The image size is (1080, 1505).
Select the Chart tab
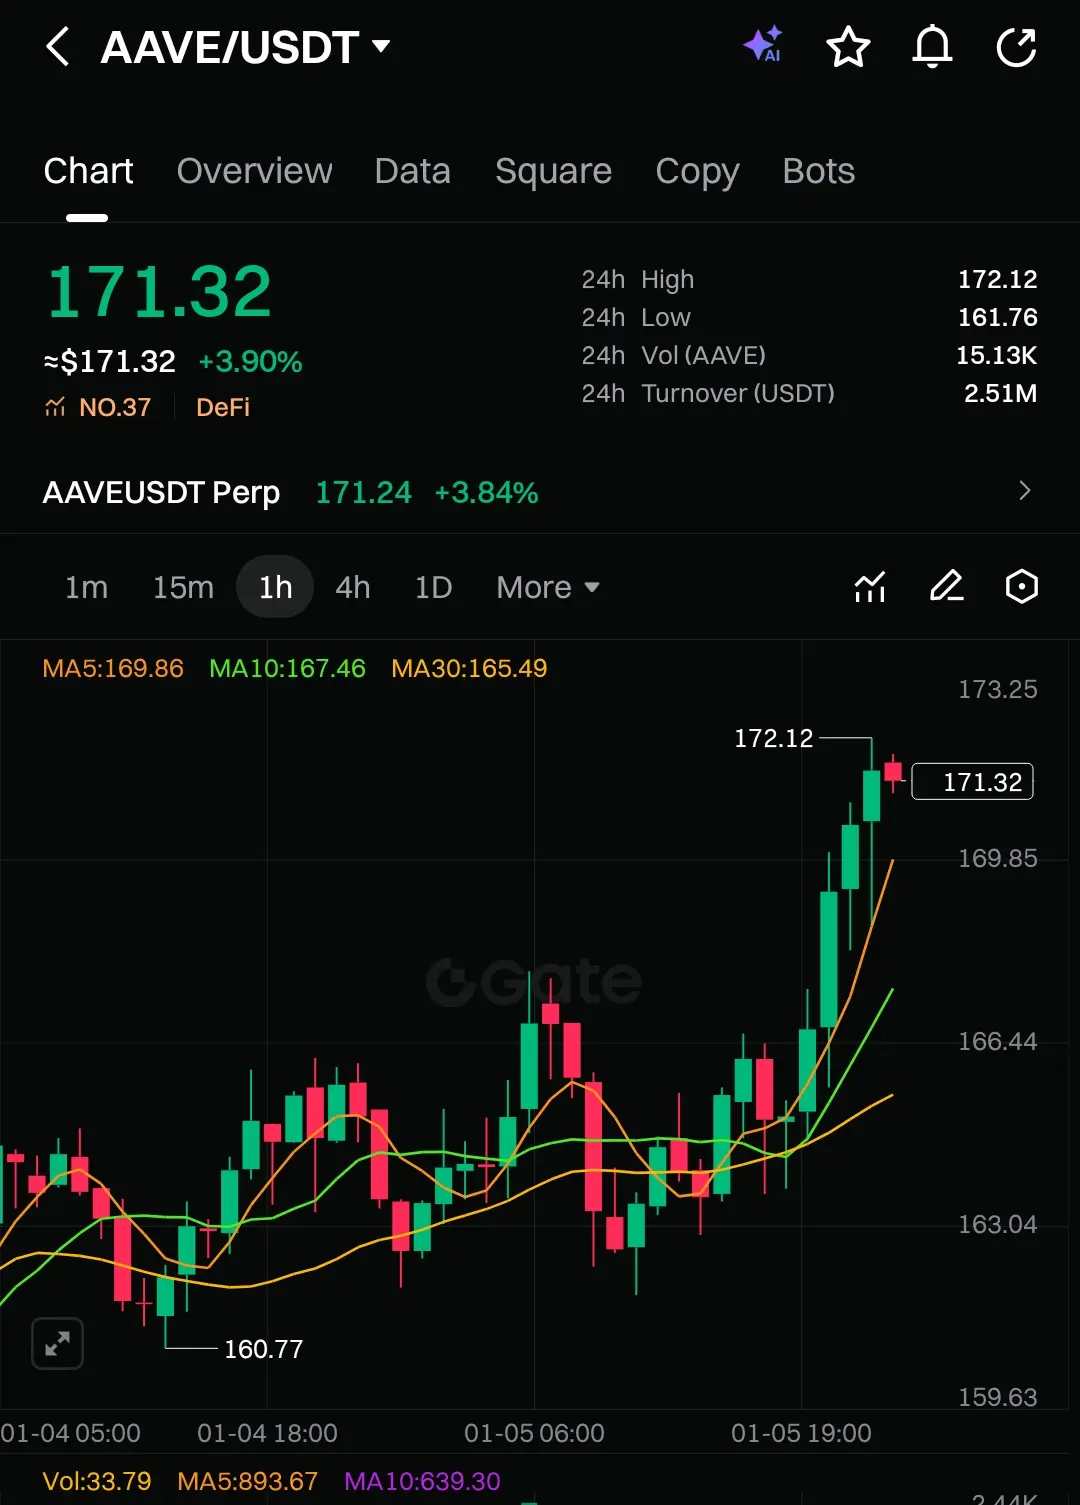click(x=88, y=171)
